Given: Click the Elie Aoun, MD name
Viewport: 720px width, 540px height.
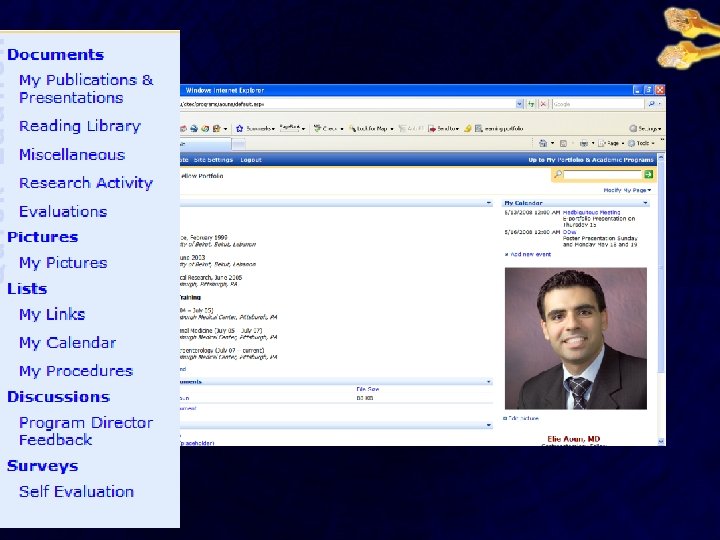Looking at the screenshot, I should (574, 439).
